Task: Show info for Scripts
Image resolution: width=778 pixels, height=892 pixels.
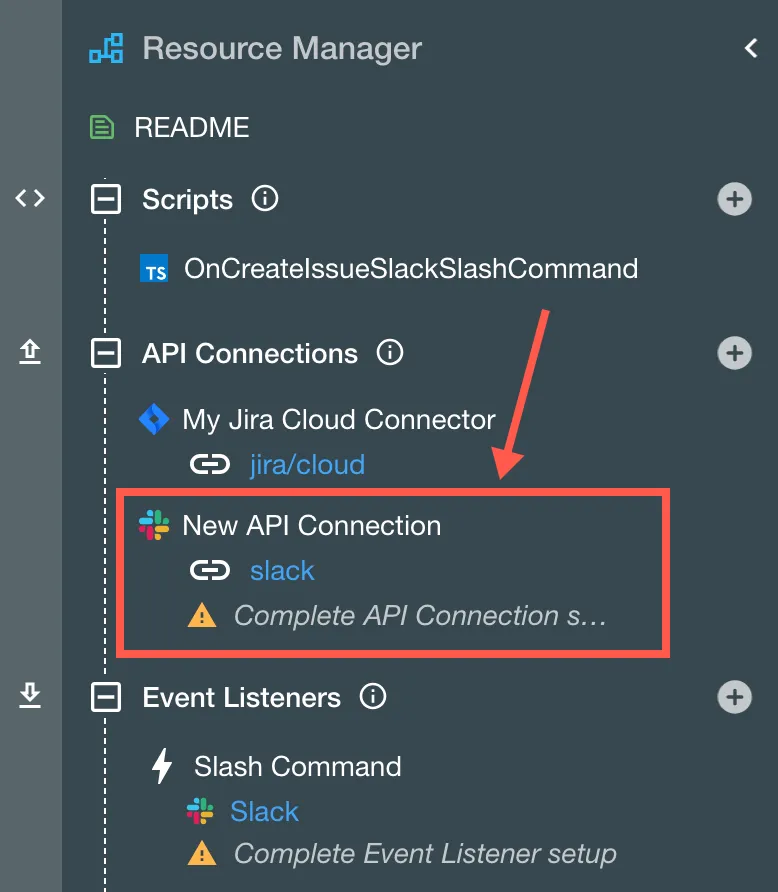Action: pos(265,199)
